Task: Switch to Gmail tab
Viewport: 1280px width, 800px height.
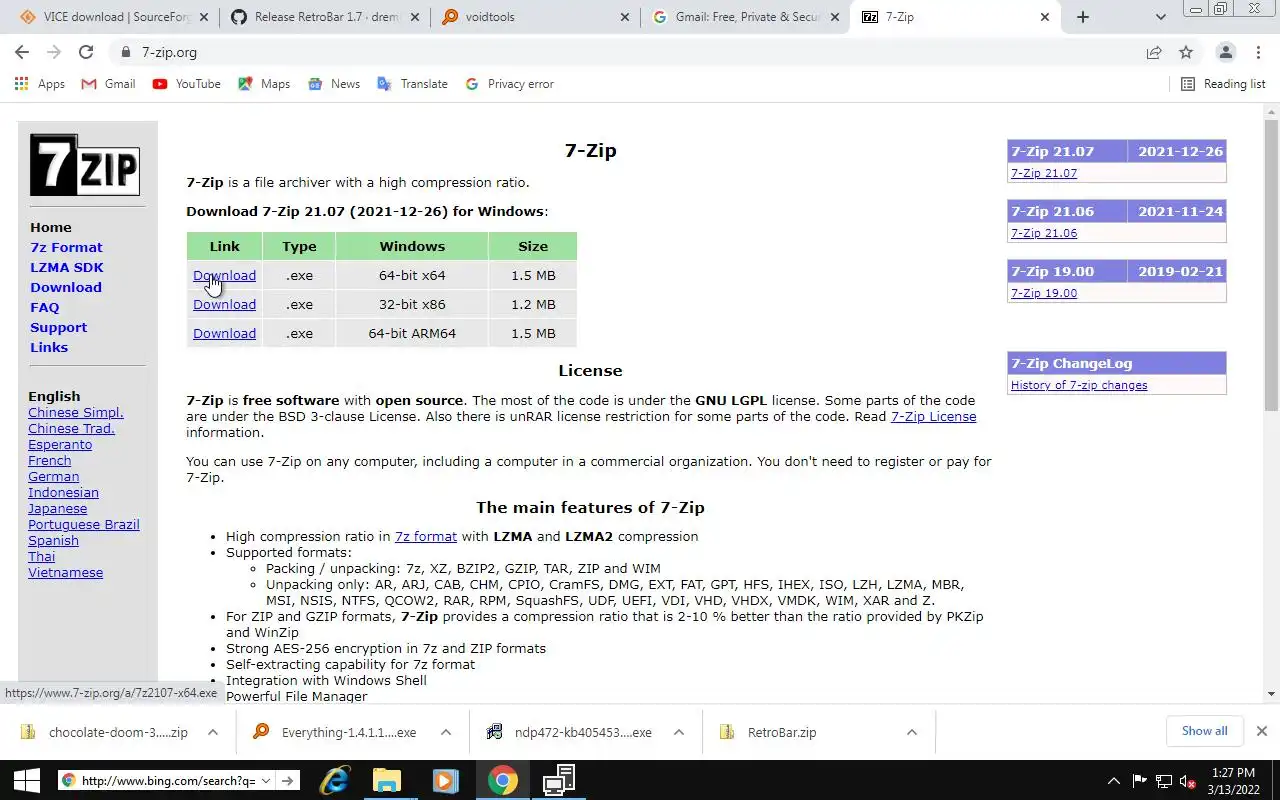Action: coord(745,17)
